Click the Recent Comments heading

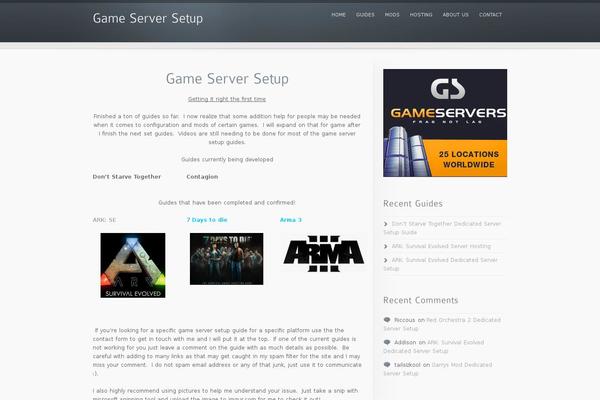(421, 300)
